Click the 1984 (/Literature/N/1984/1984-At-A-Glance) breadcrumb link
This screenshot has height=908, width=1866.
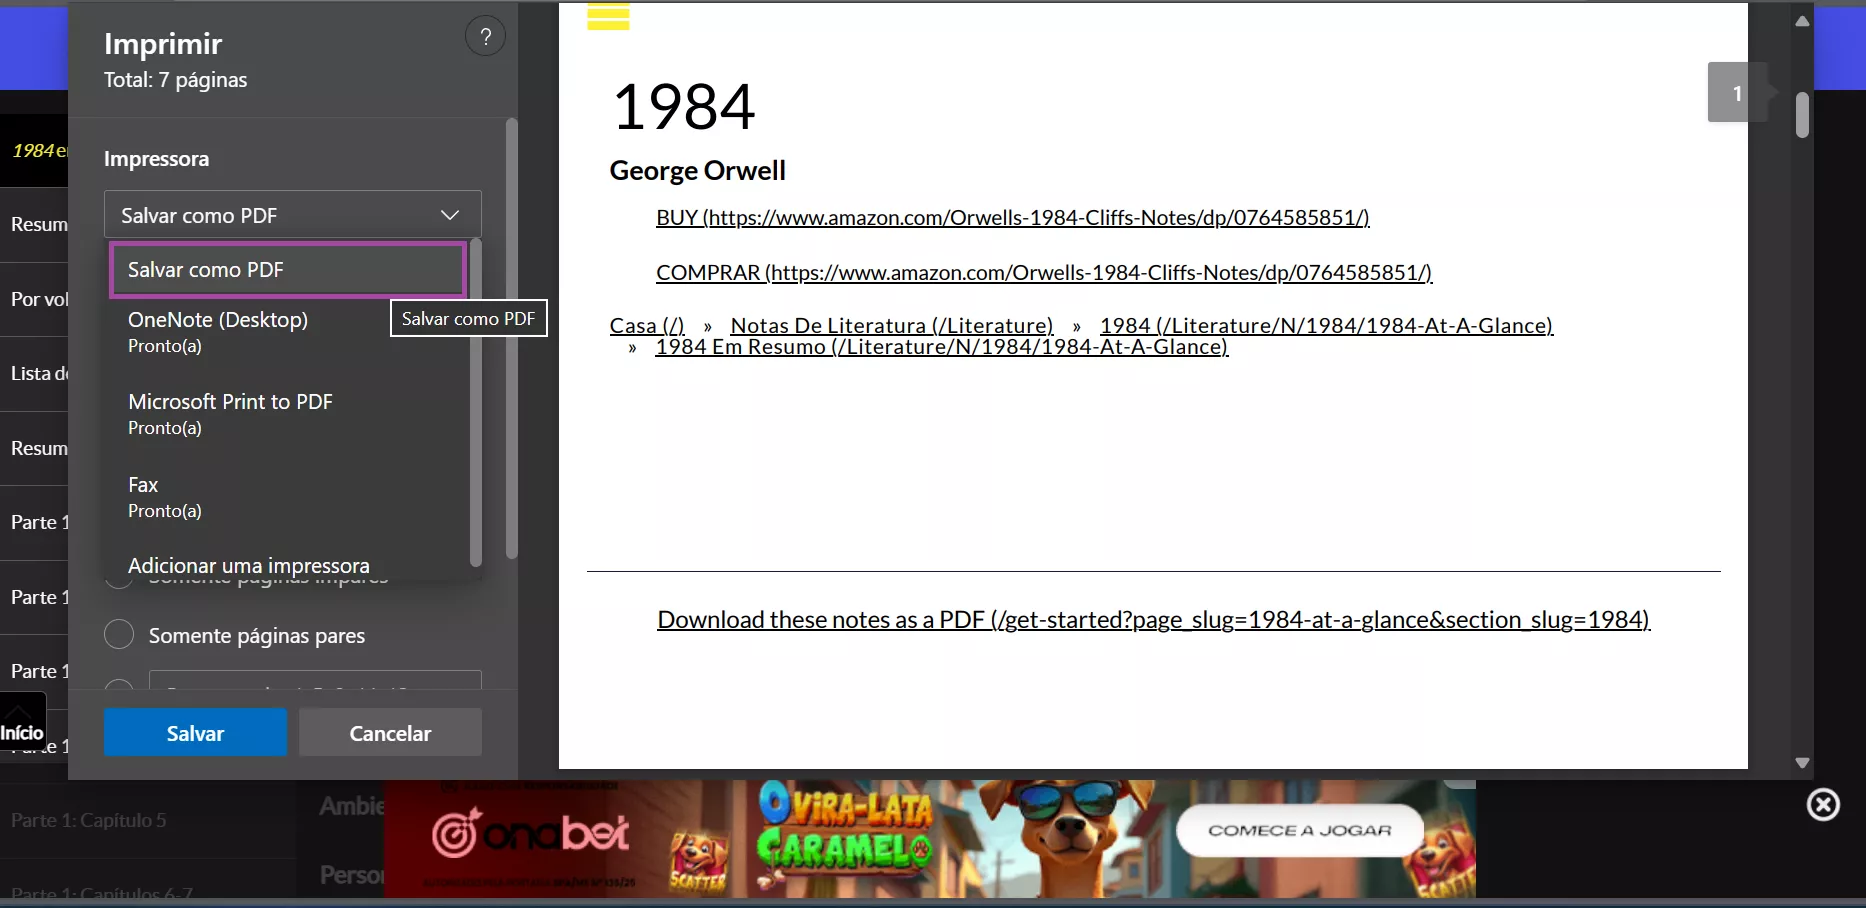pos(1326,325)
